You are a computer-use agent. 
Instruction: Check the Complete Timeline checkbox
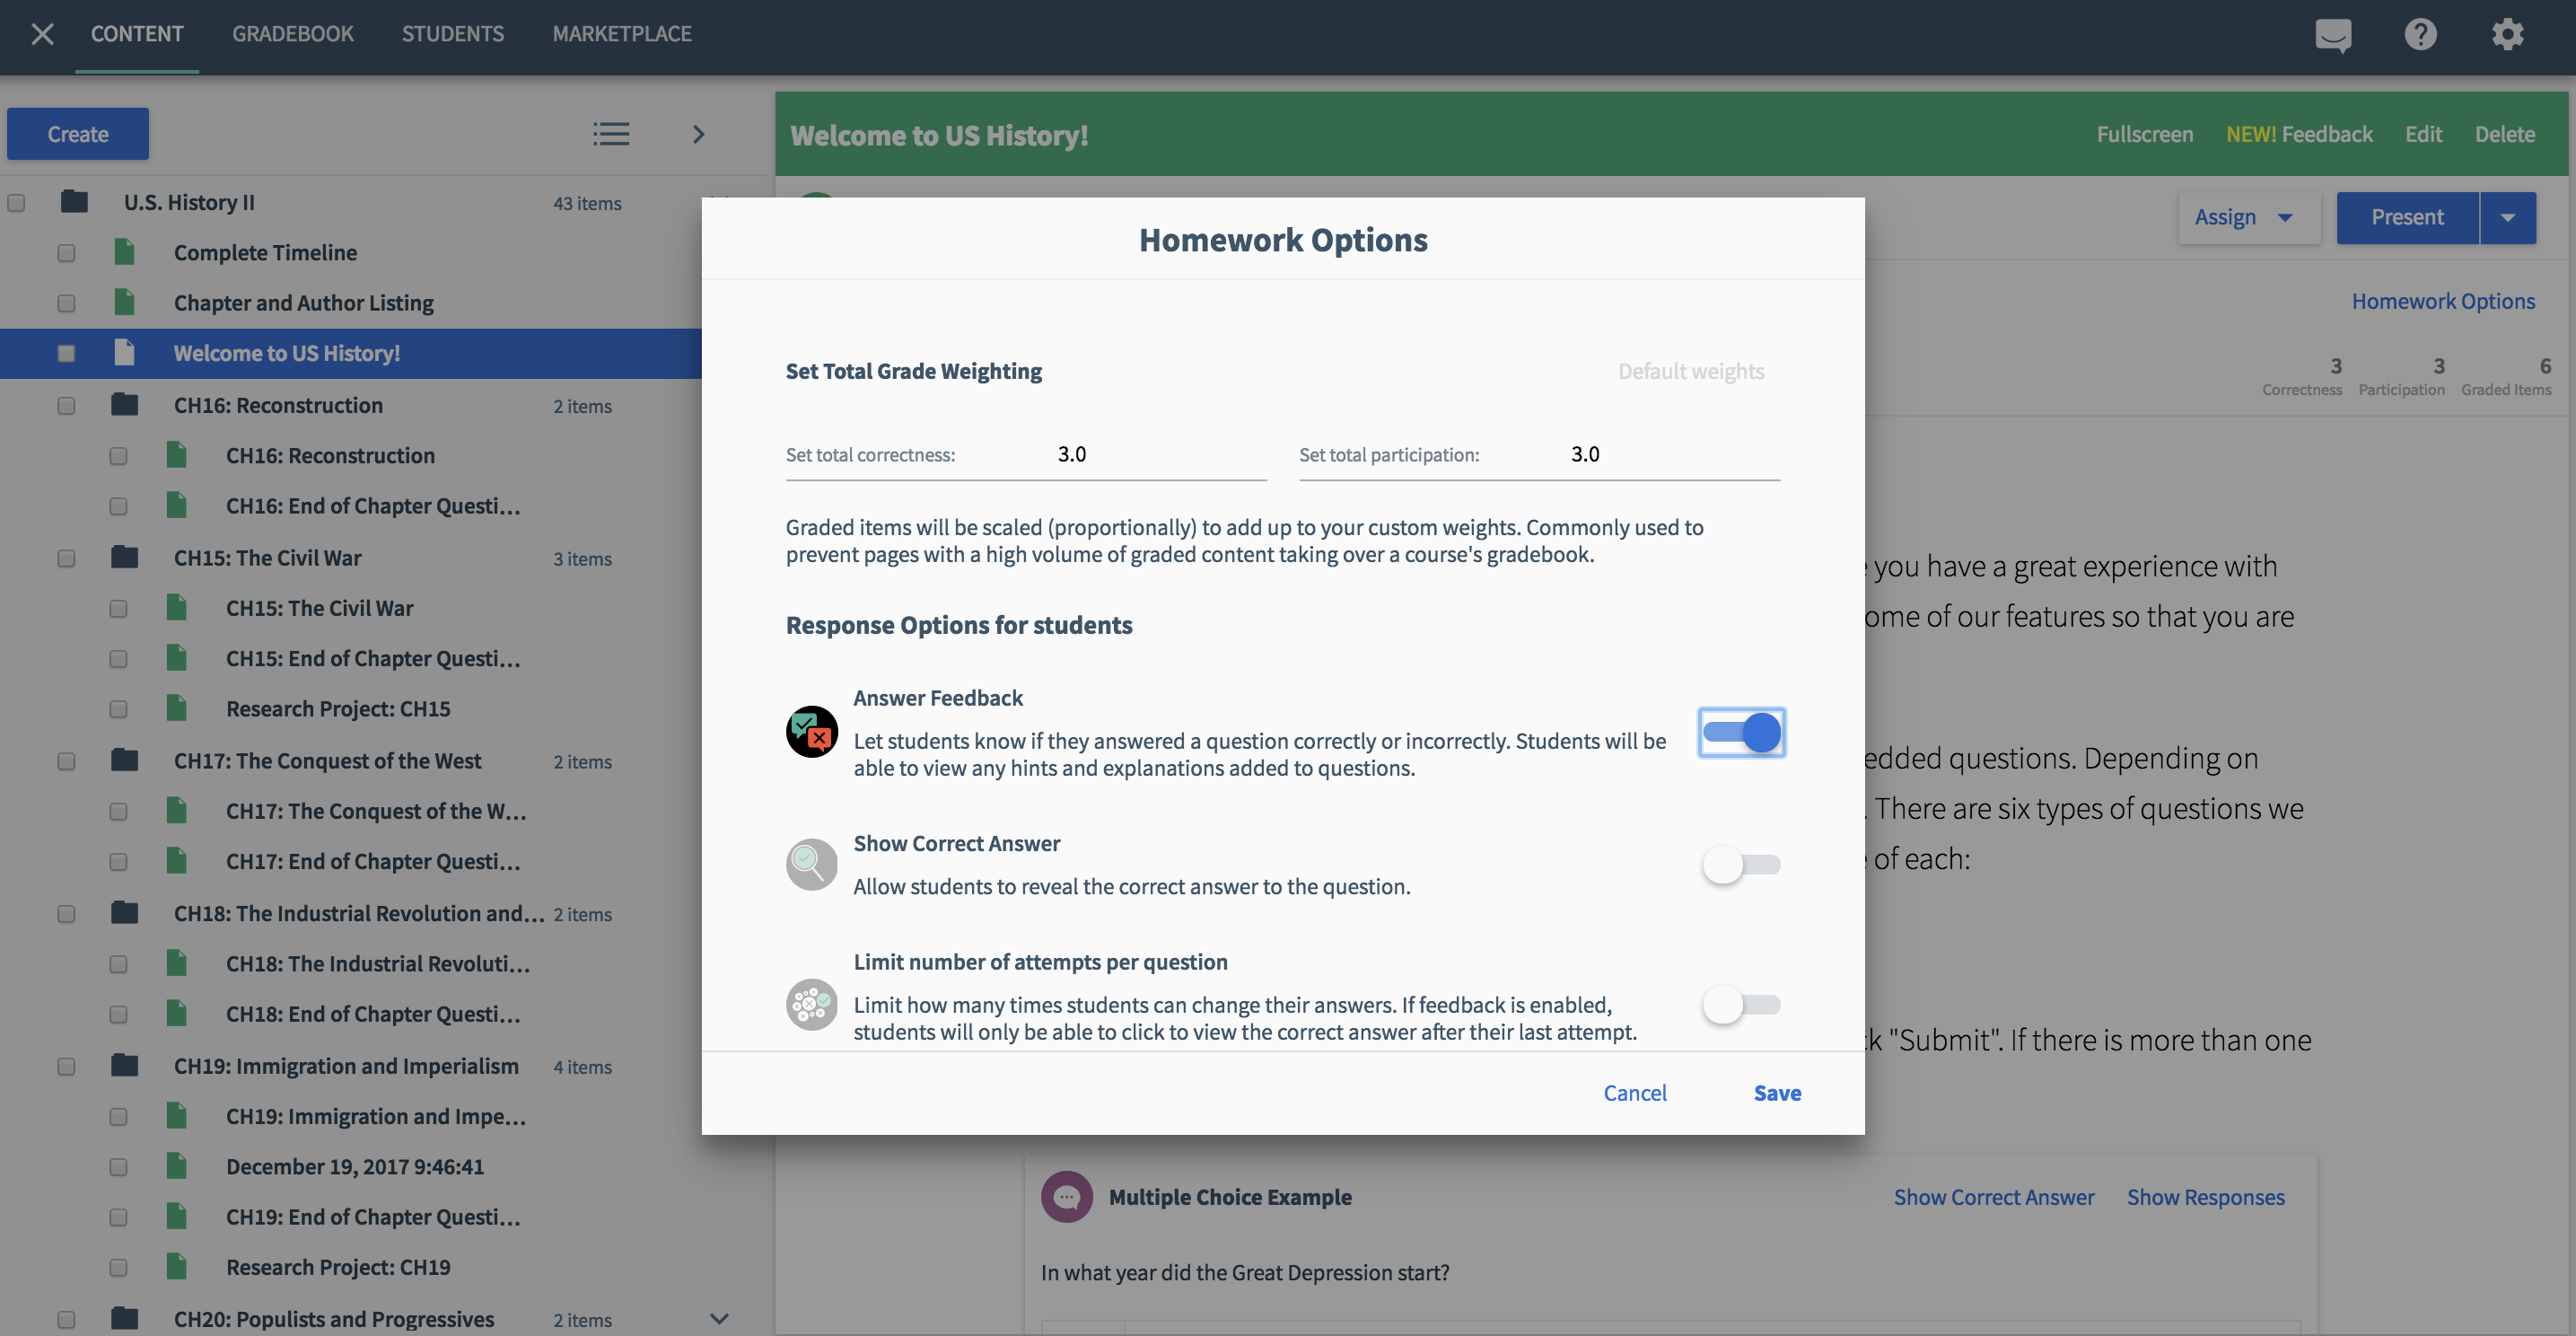click(x=66, y=253)
